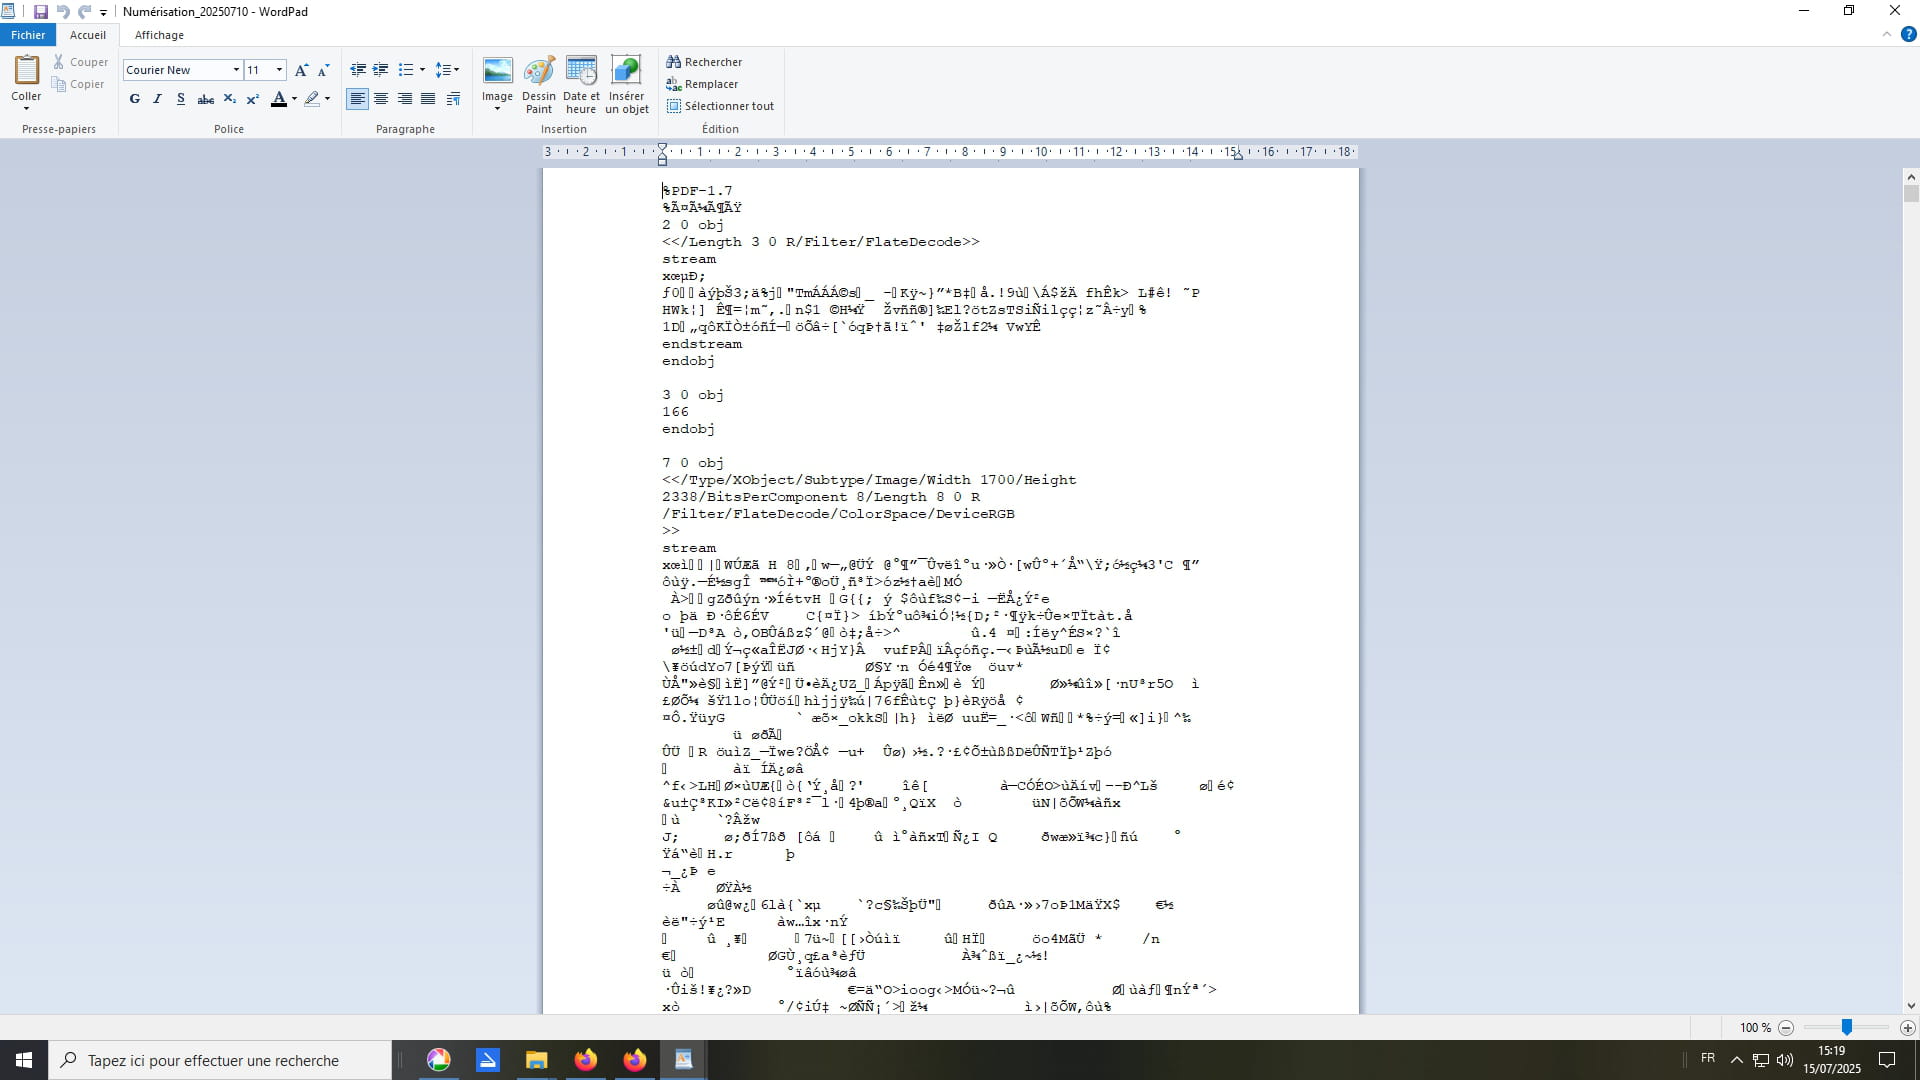Click the vertical scrollbar thumb
This screenshot has width=1920, height=1080.
[1911, 194]
